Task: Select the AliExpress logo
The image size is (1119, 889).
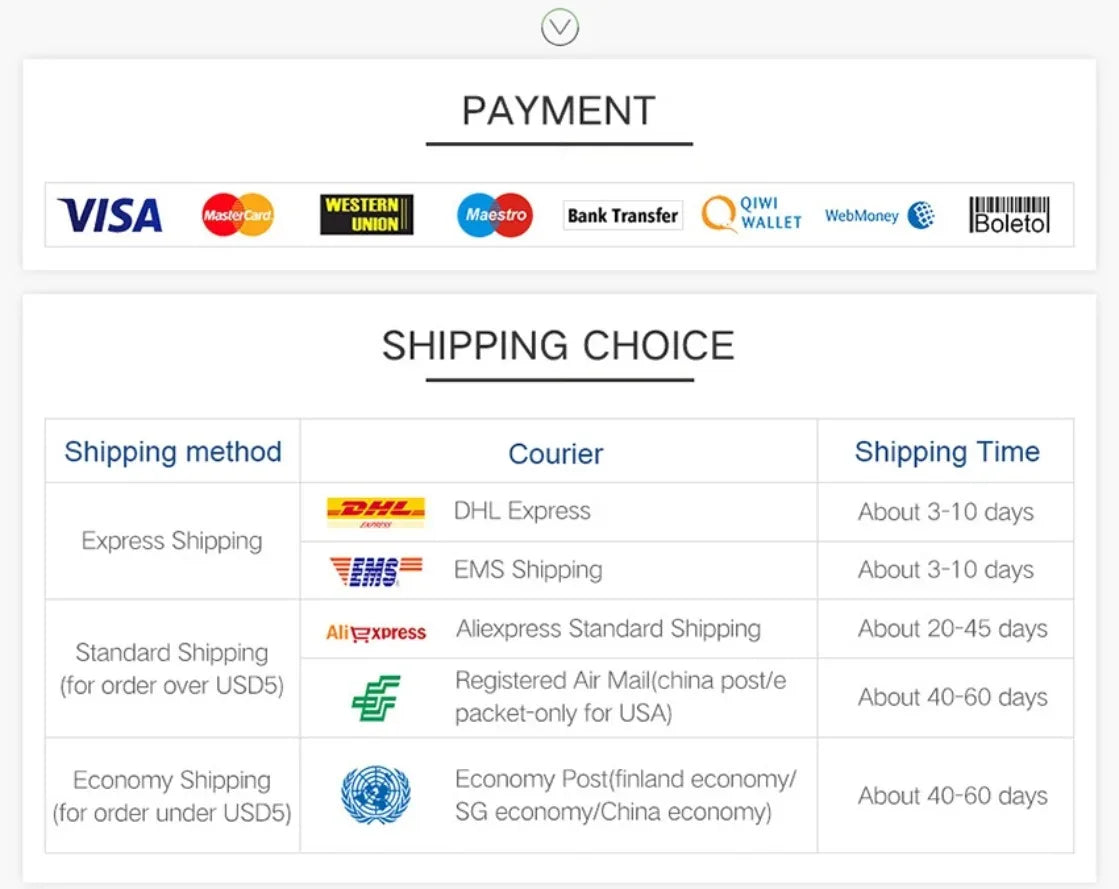Action: click(x=375, y=632)
